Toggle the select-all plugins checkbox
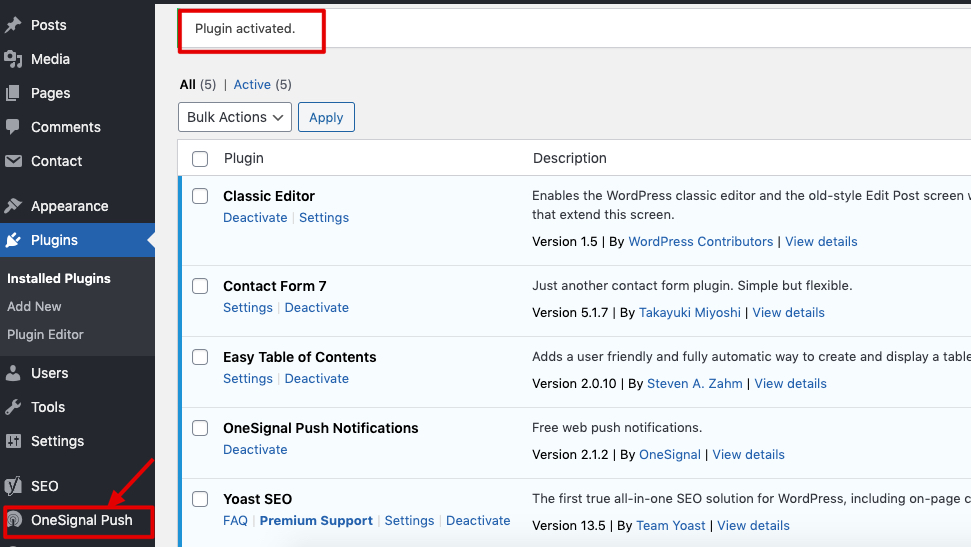971x547 pixels. pyautogui.click(x=200, y=159)
